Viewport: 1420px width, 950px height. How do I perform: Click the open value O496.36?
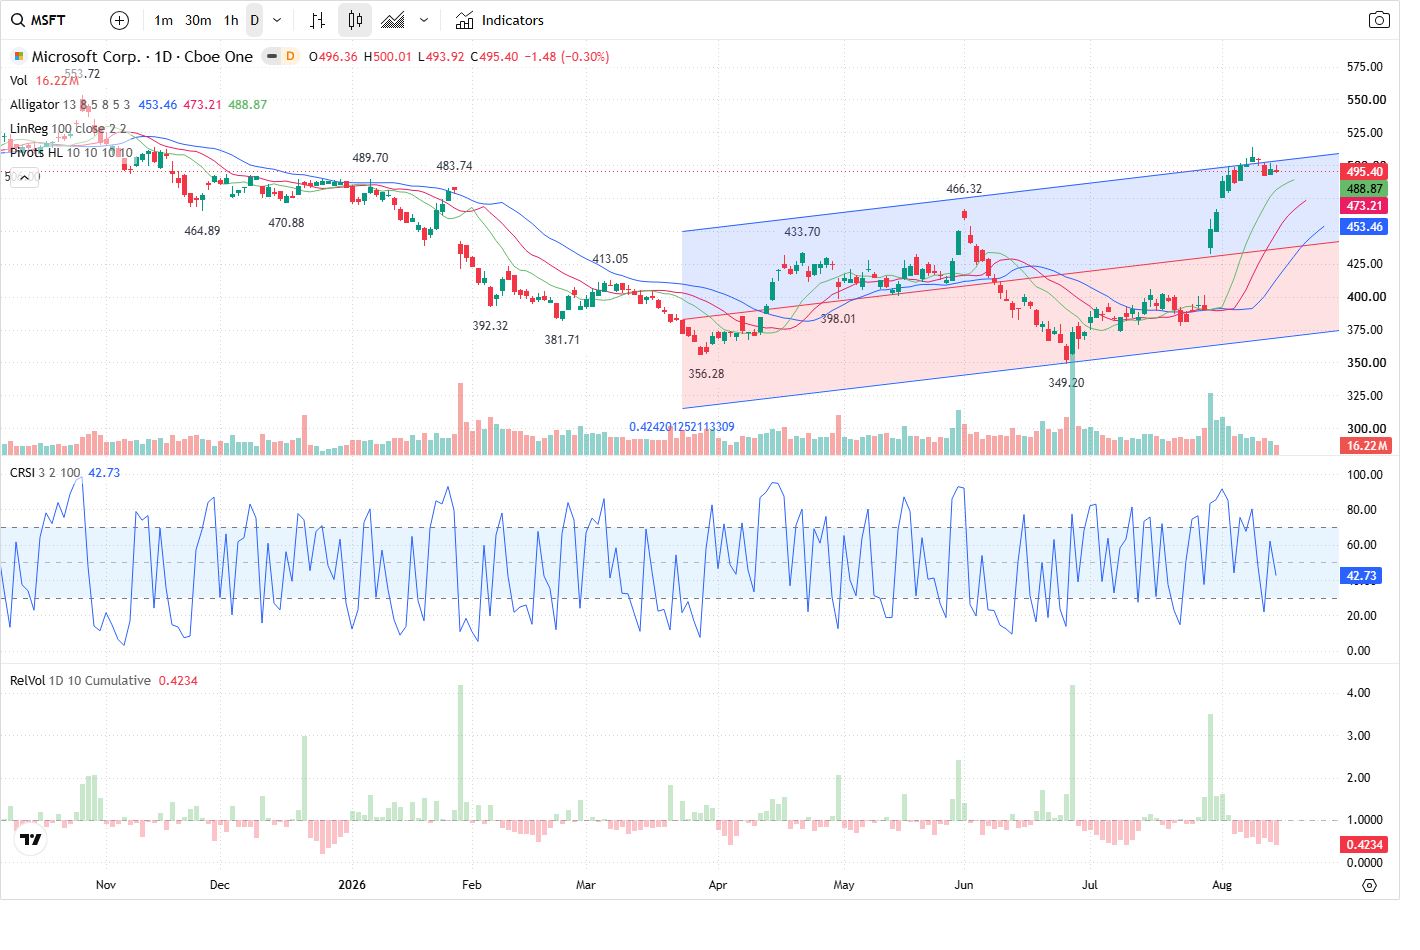333,57
